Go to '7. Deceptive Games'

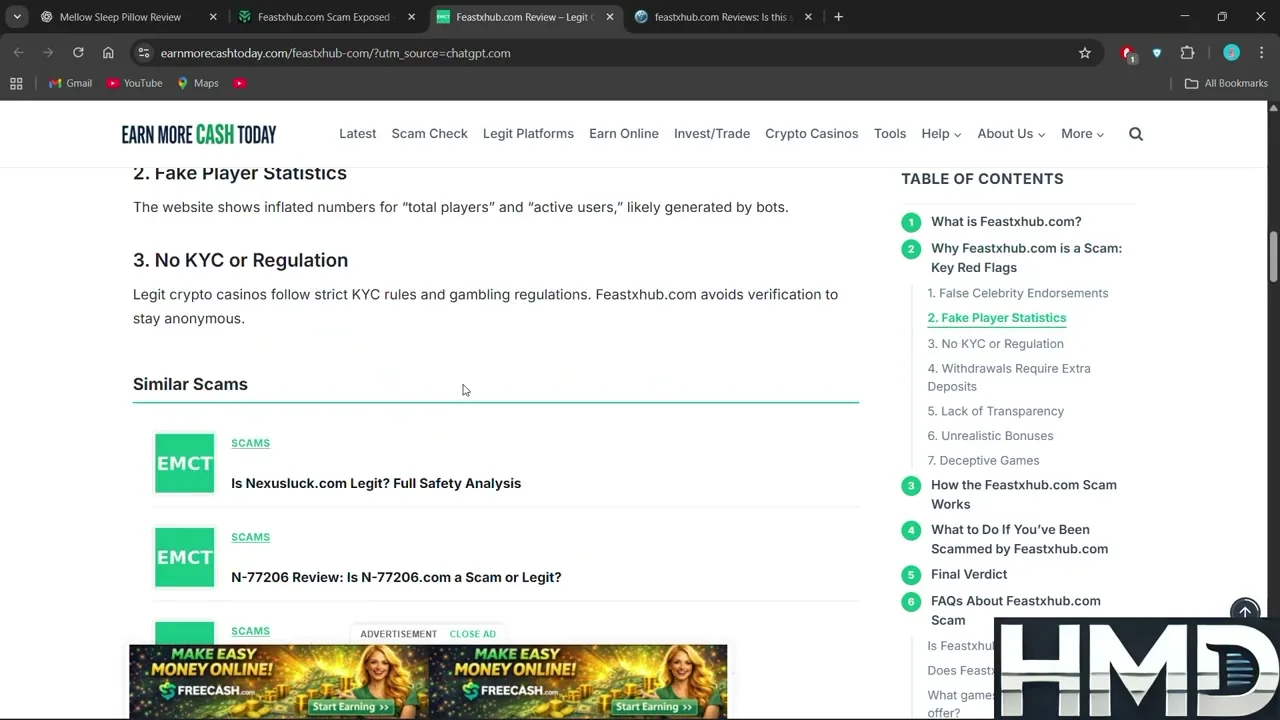click(983, 461)
